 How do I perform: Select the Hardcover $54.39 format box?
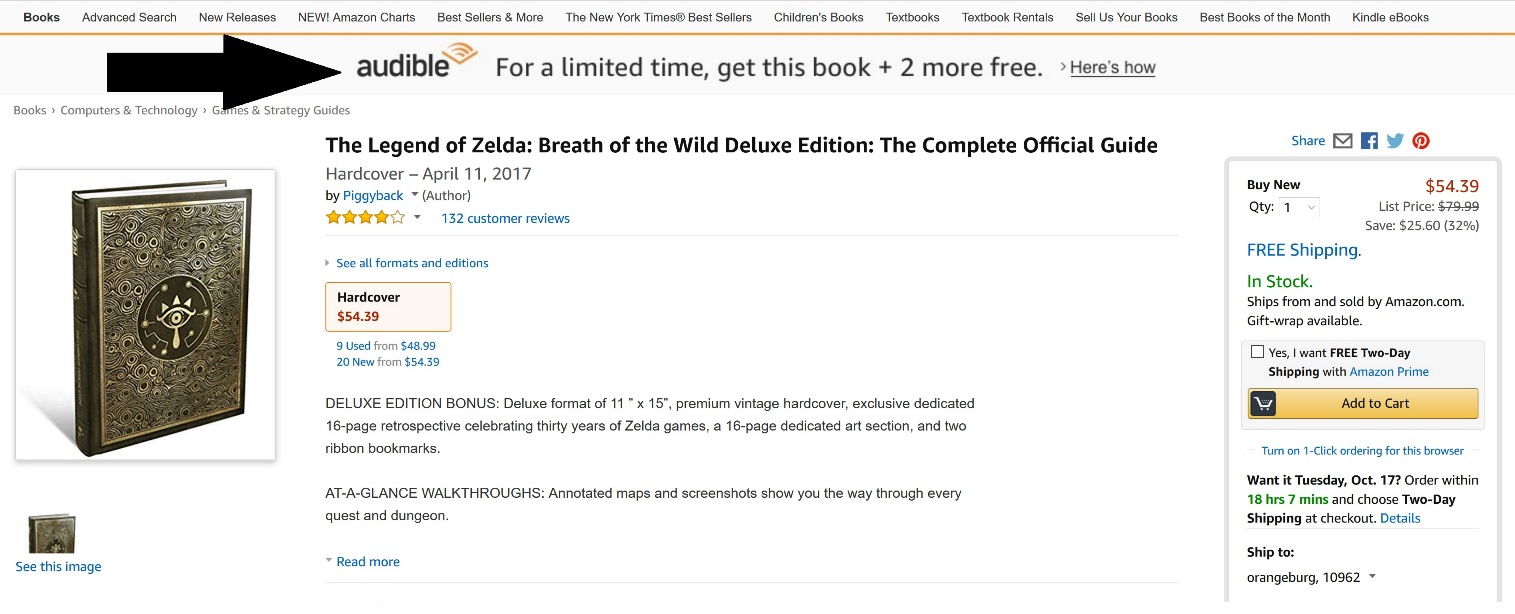tap(388, 307)
